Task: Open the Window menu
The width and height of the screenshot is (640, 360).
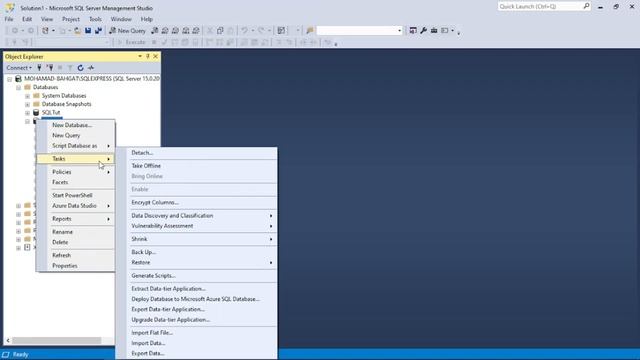Action: [121, 19]
